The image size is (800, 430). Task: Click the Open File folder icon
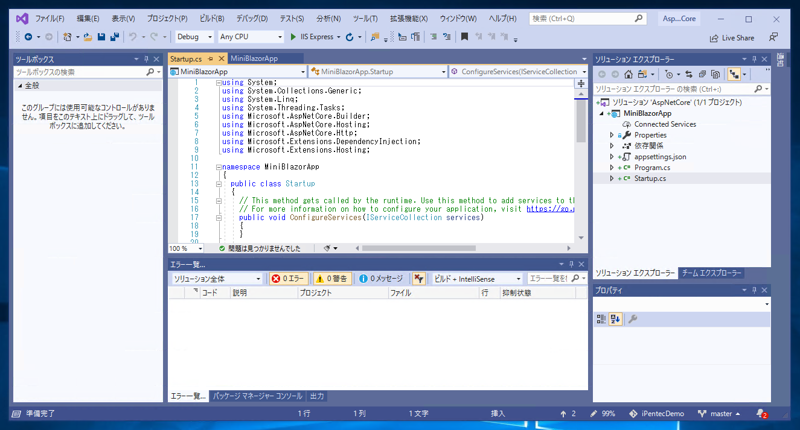click(x=88, y=37)
